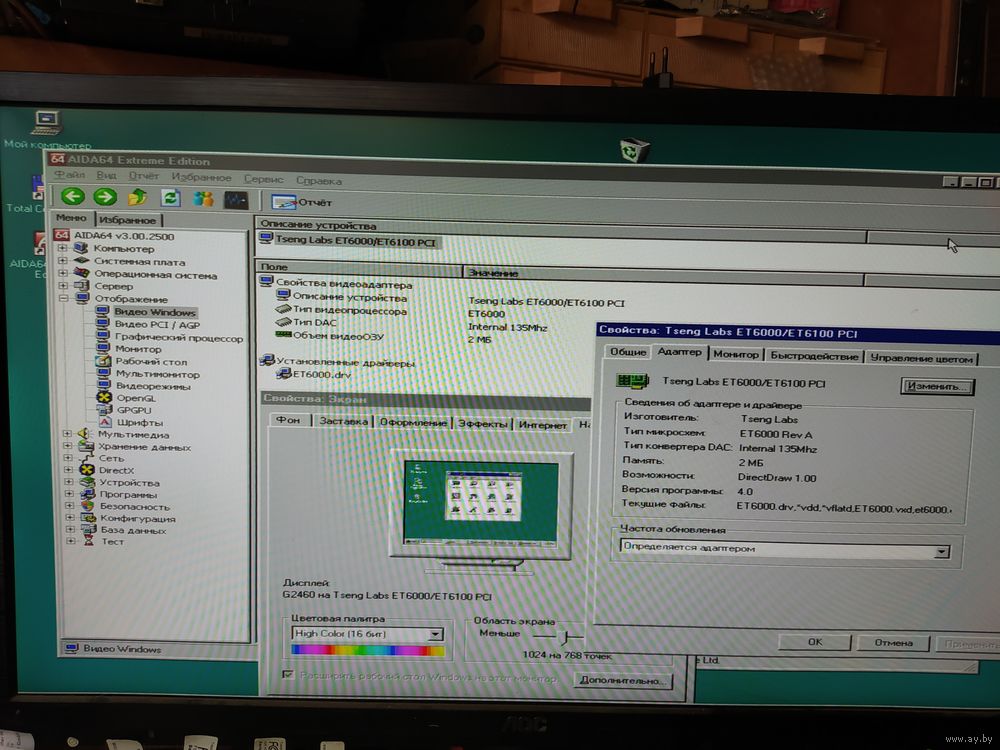Open the Справка menu
Viewport: 1000px width, 750px height.
319,180
